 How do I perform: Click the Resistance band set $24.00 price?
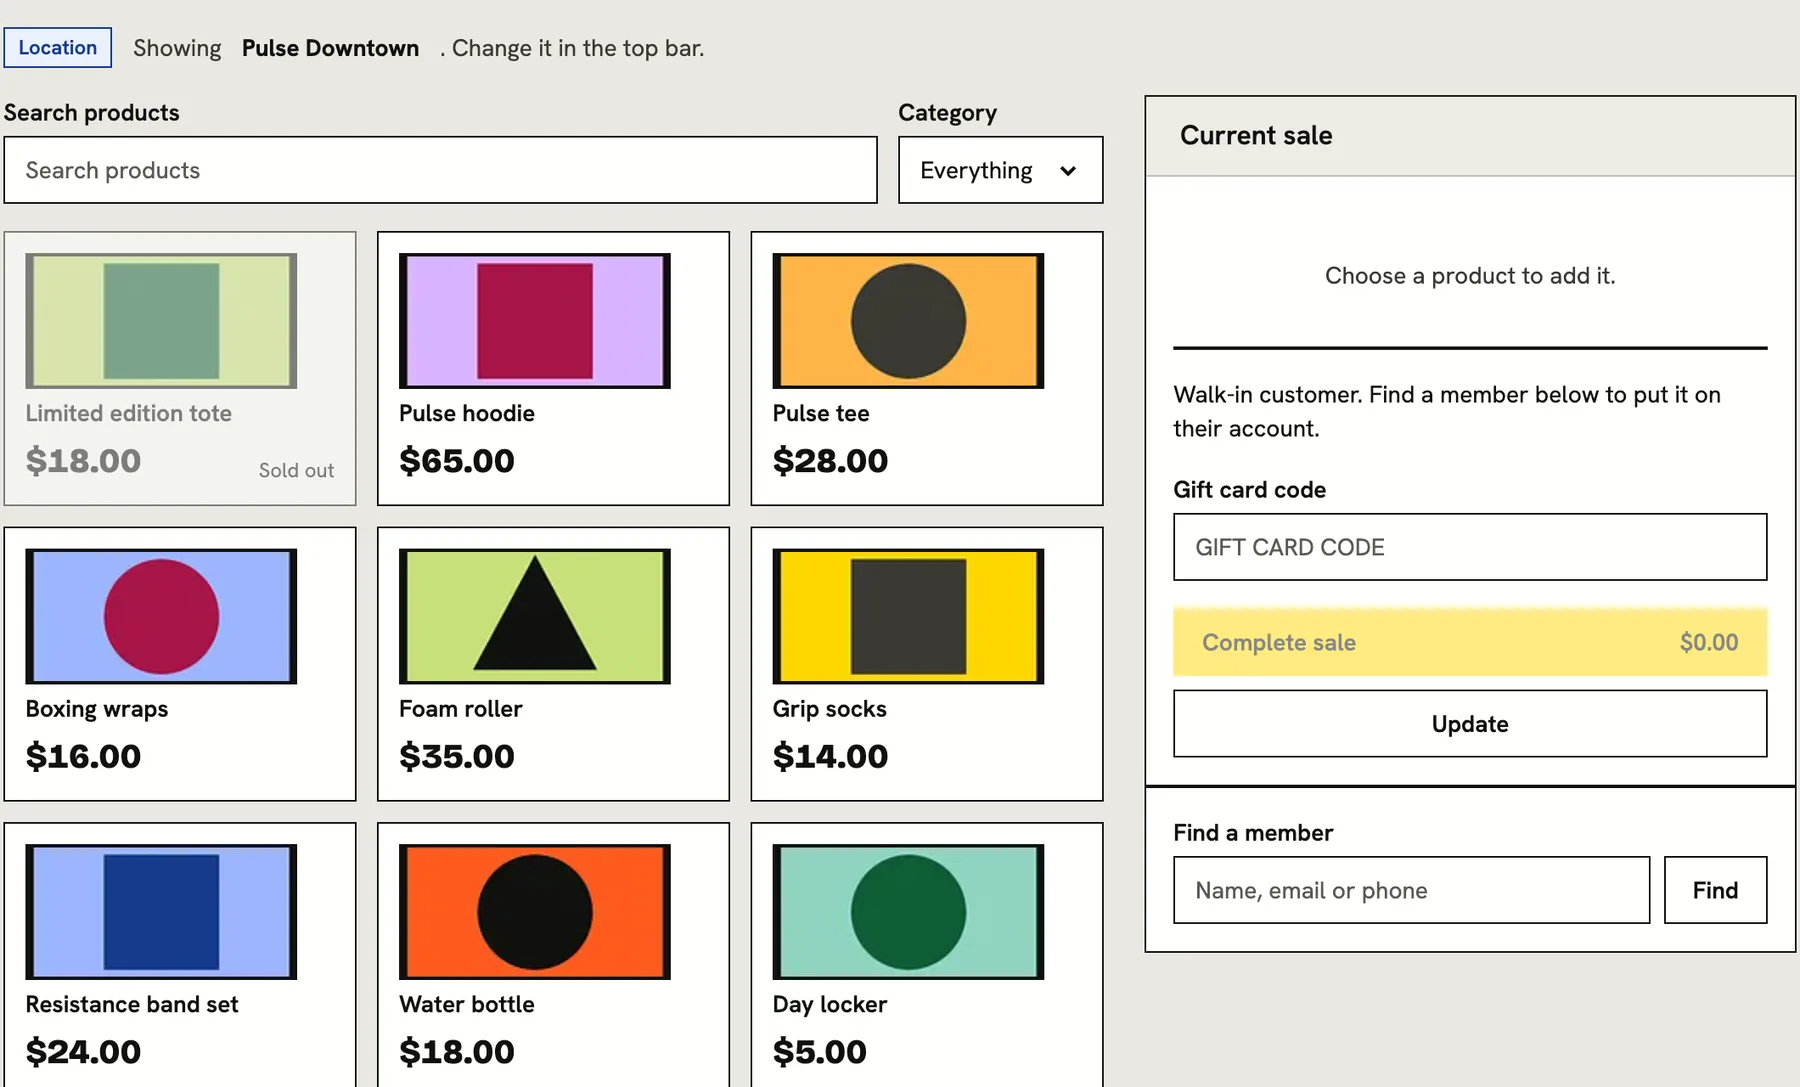(83, 1052)
